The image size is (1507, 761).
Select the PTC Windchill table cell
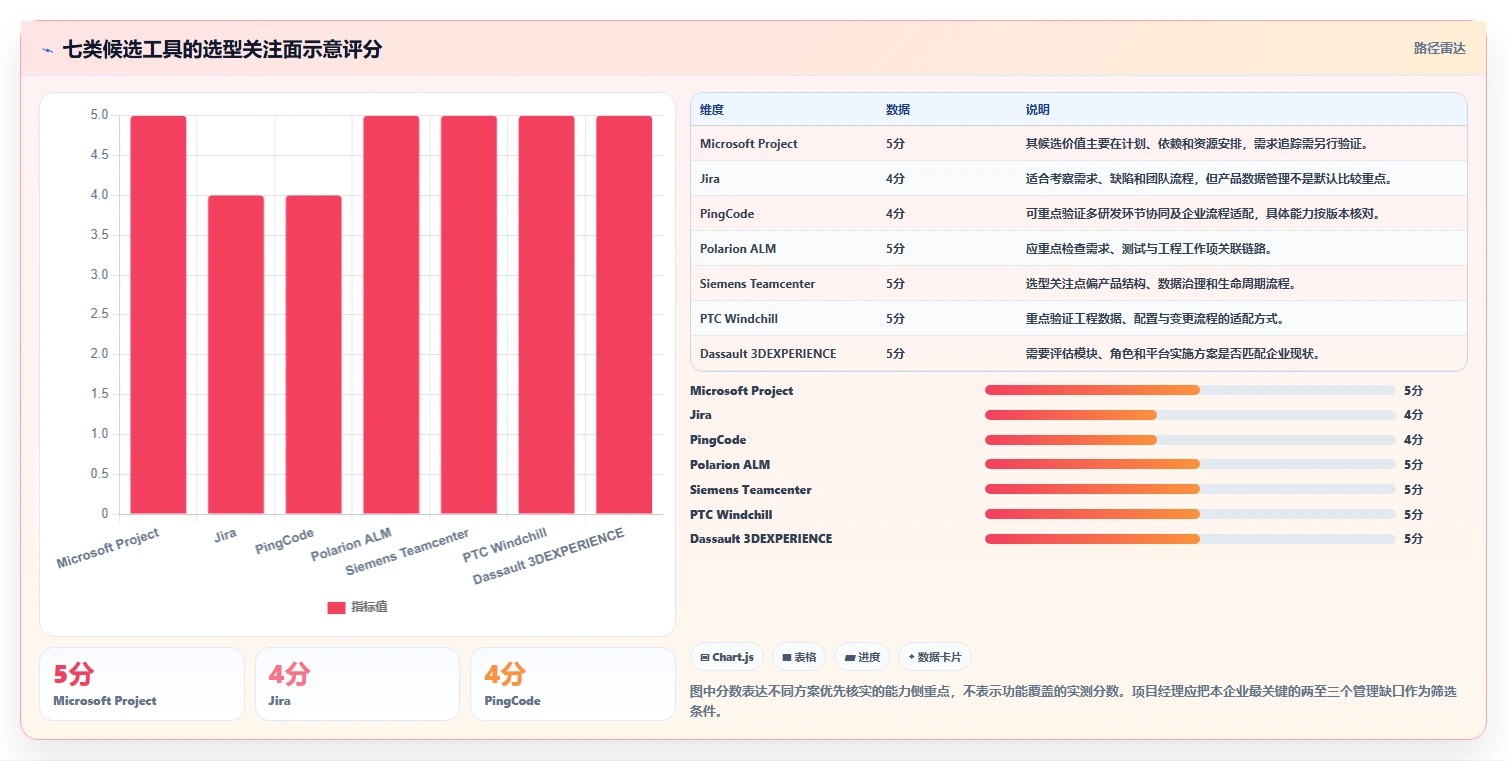pyautogui.click(x=739, y=319)
